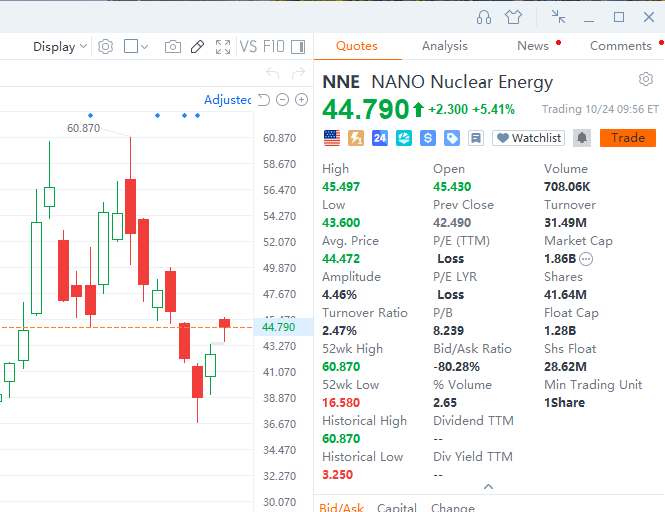The width and height of the screenshot is (665, 512).
Task: Collapse the quote details chevron
Action: 489,487
